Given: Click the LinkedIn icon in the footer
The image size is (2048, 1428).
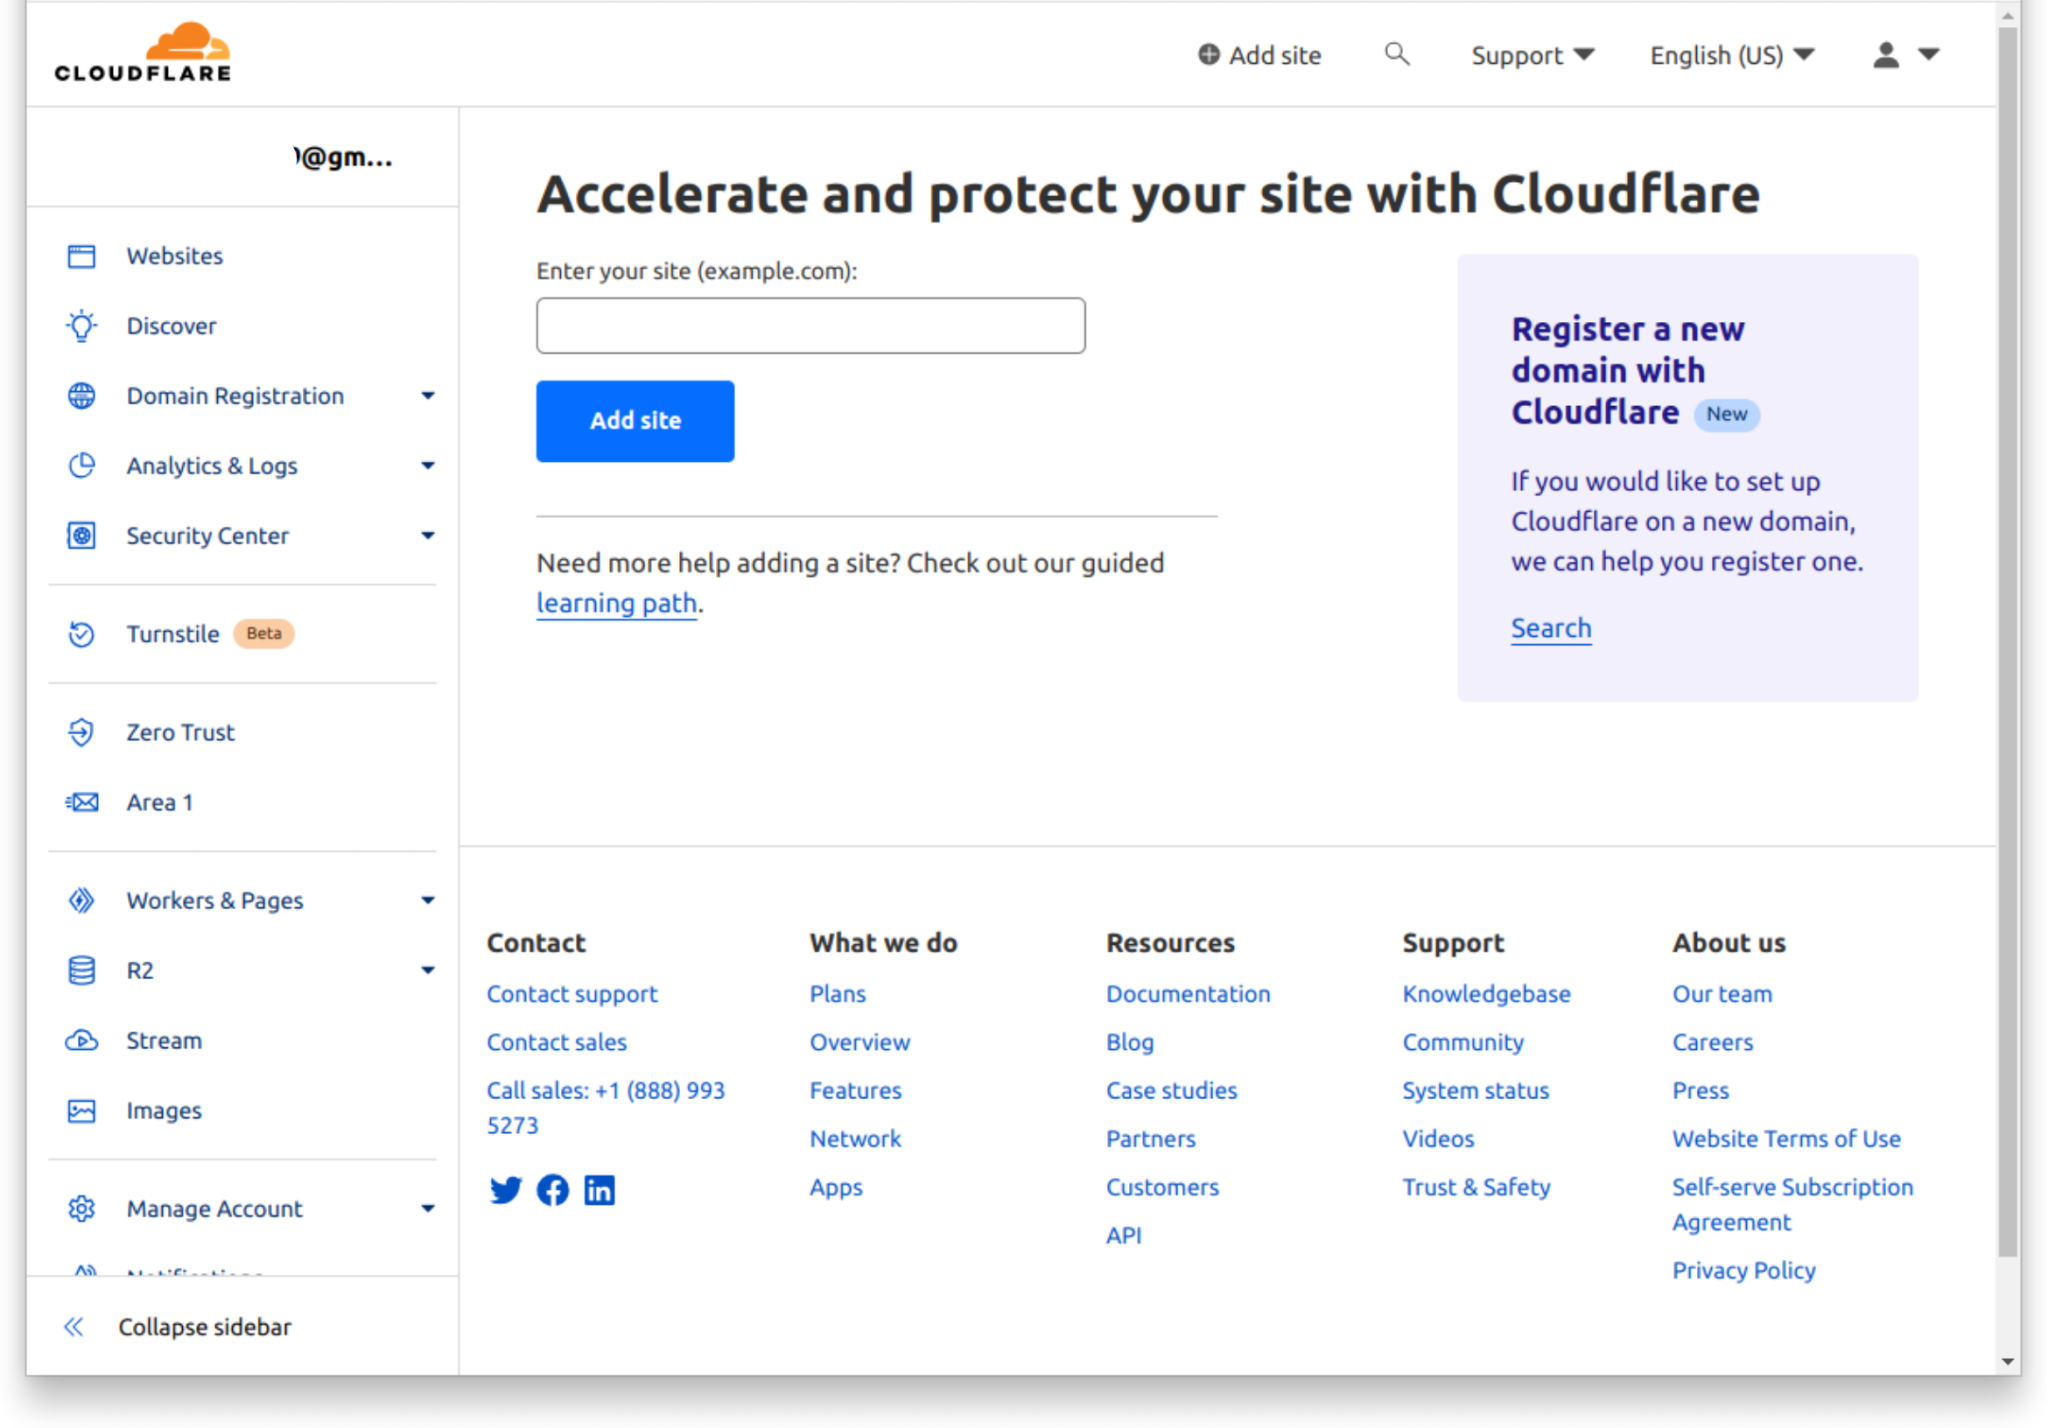Looking at the screenshot, I should point(599,1189).
